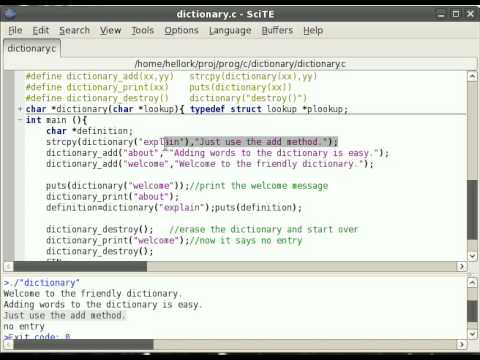480x360 pixels.
Task: Click output line 'Just use the add method.'
Action: click(x=65, y=315)
